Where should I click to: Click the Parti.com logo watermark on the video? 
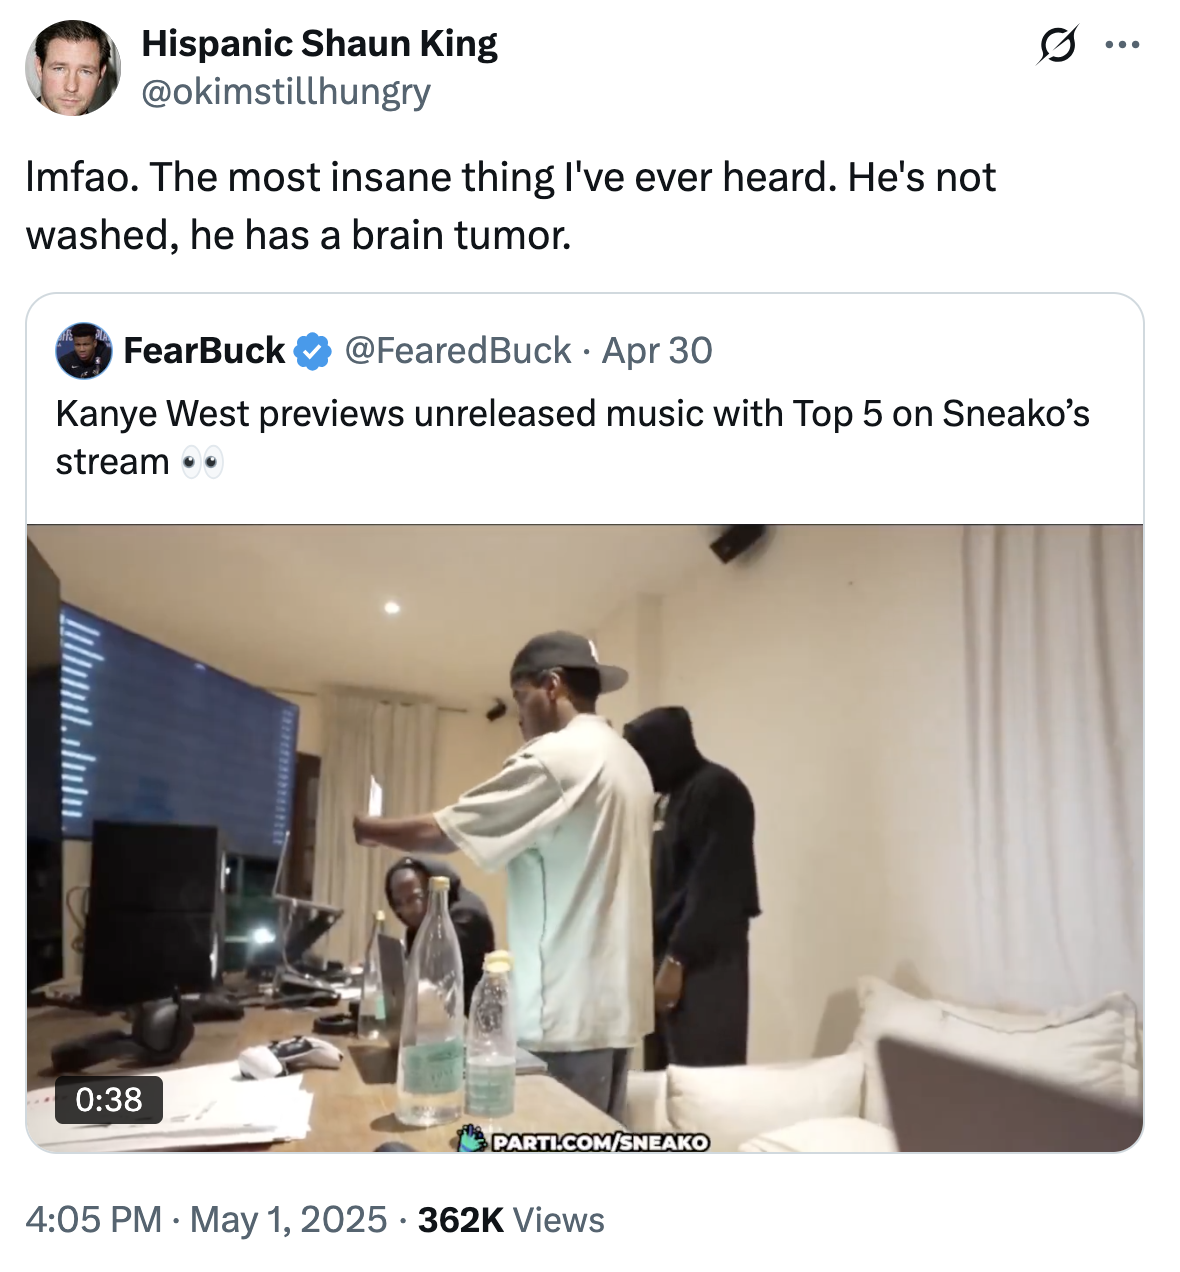click(x=470, y=1142)
